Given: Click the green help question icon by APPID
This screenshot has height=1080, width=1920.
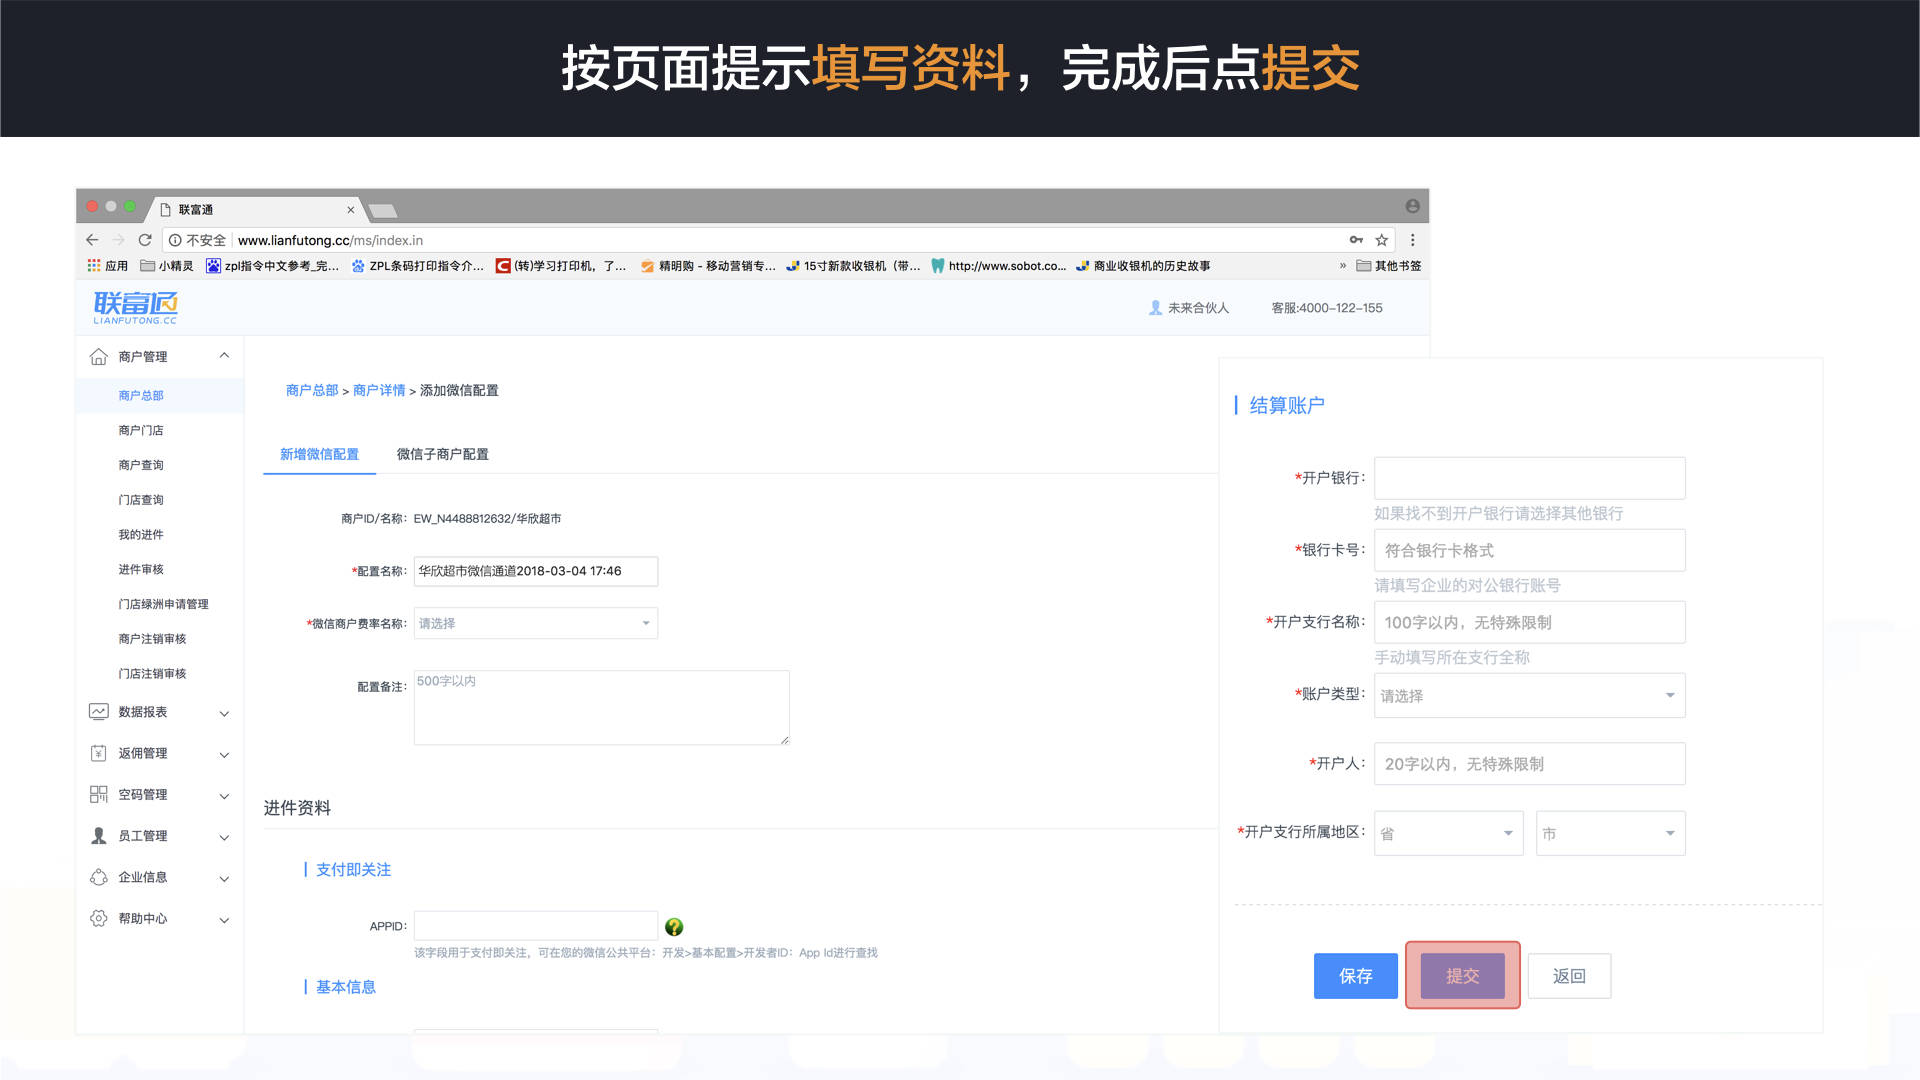Looking at the screenshot, I should click(674, 927).
